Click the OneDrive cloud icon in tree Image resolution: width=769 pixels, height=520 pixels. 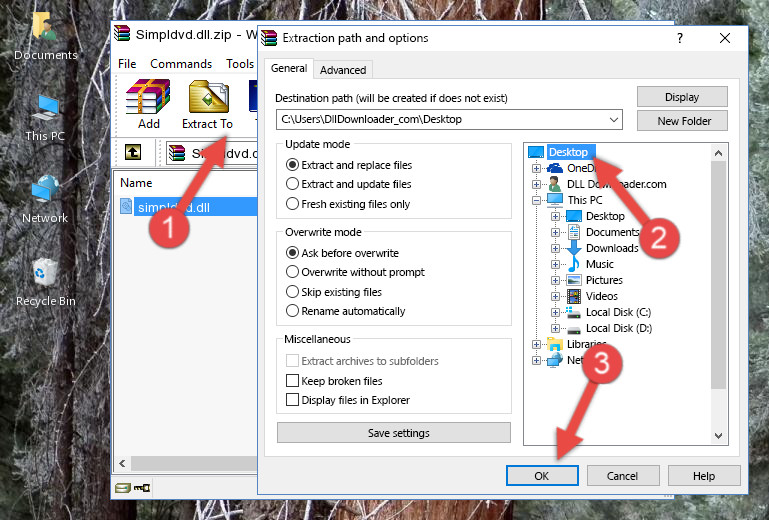tap(555, 168)
